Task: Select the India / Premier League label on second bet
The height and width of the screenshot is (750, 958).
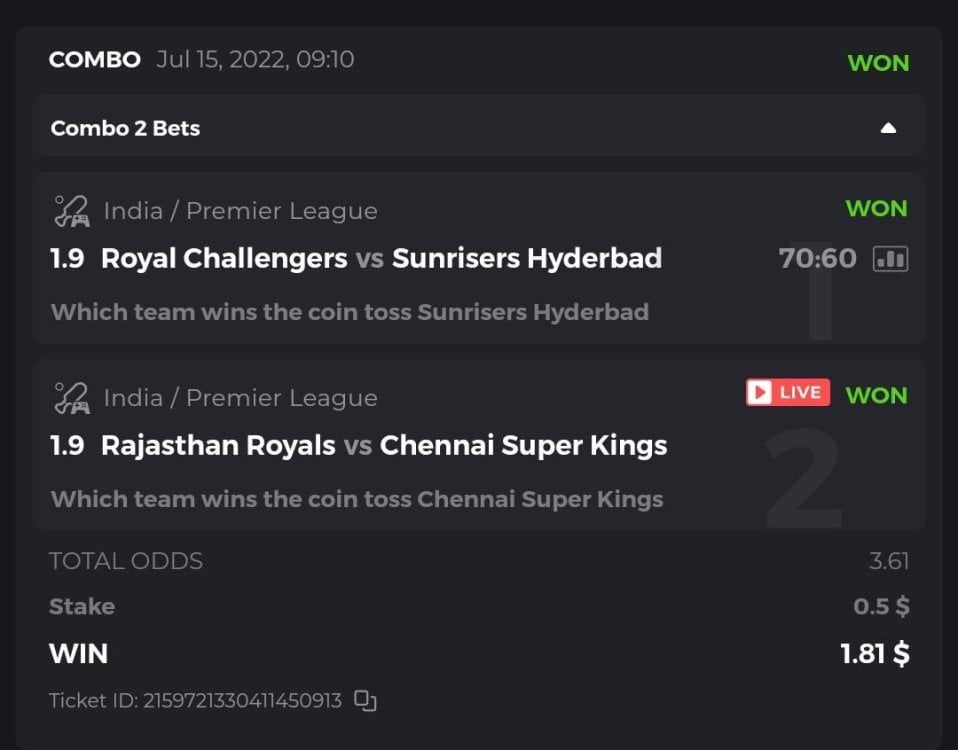Action: 241,398
